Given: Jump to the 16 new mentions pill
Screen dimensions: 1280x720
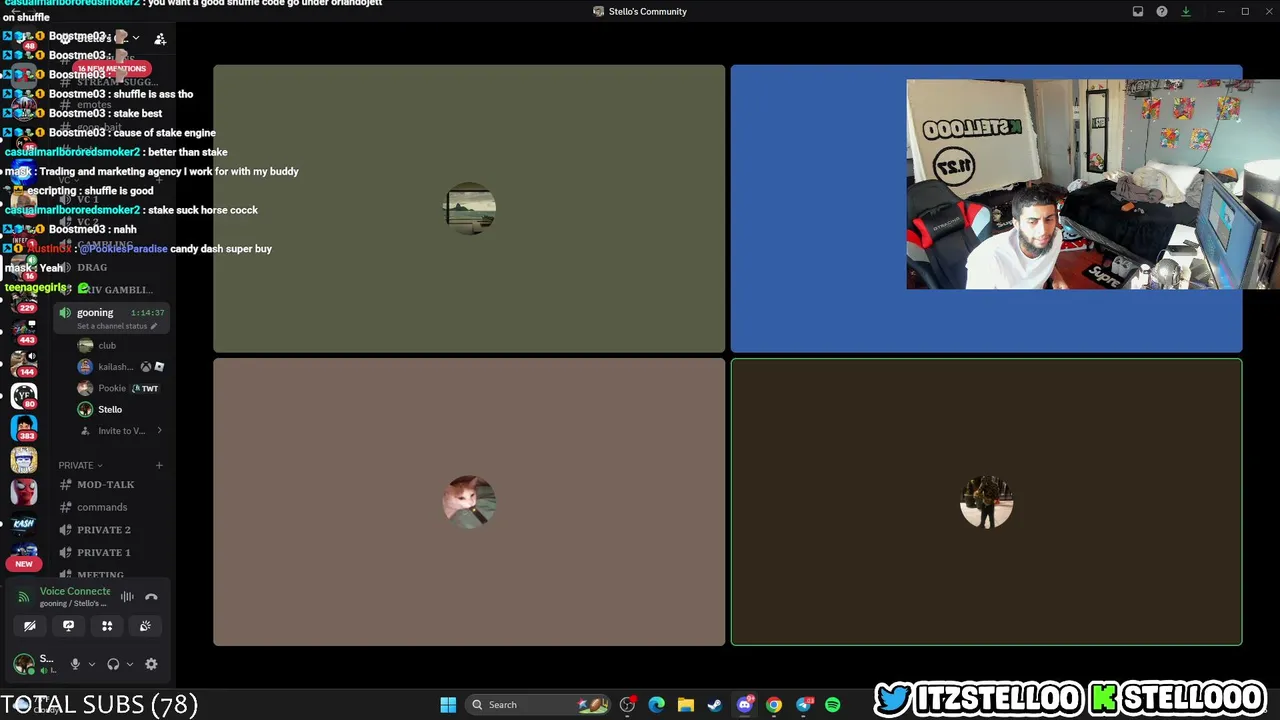Looking at the screenshot, I should click(111, 69).
